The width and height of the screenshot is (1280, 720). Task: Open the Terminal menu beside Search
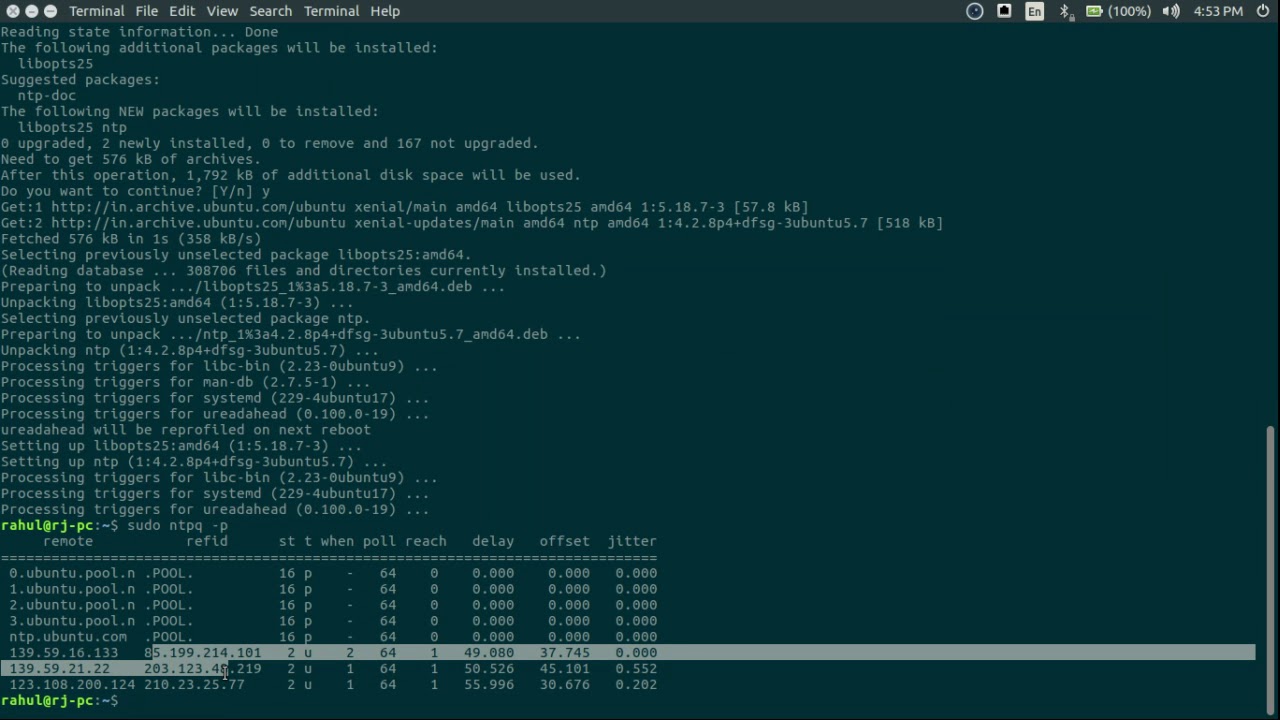331,11
